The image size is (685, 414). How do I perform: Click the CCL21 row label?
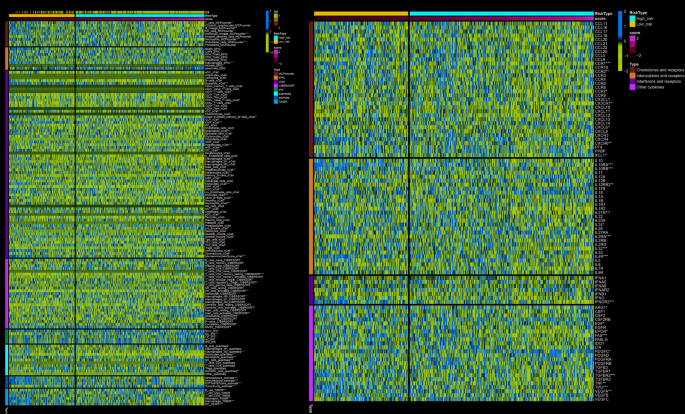pos(601,44)
